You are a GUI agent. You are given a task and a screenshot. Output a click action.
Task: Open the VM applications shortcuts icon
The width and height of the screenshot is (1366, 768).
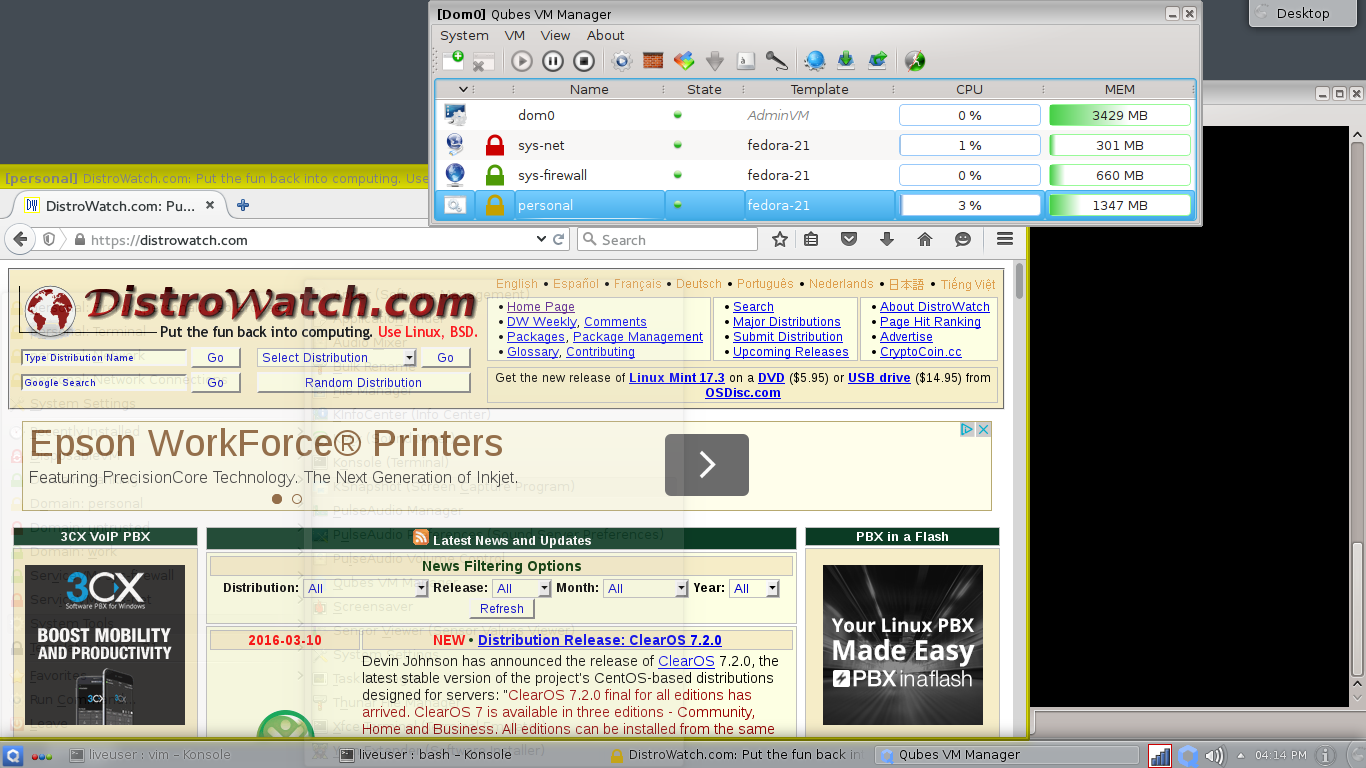point(684,61)
